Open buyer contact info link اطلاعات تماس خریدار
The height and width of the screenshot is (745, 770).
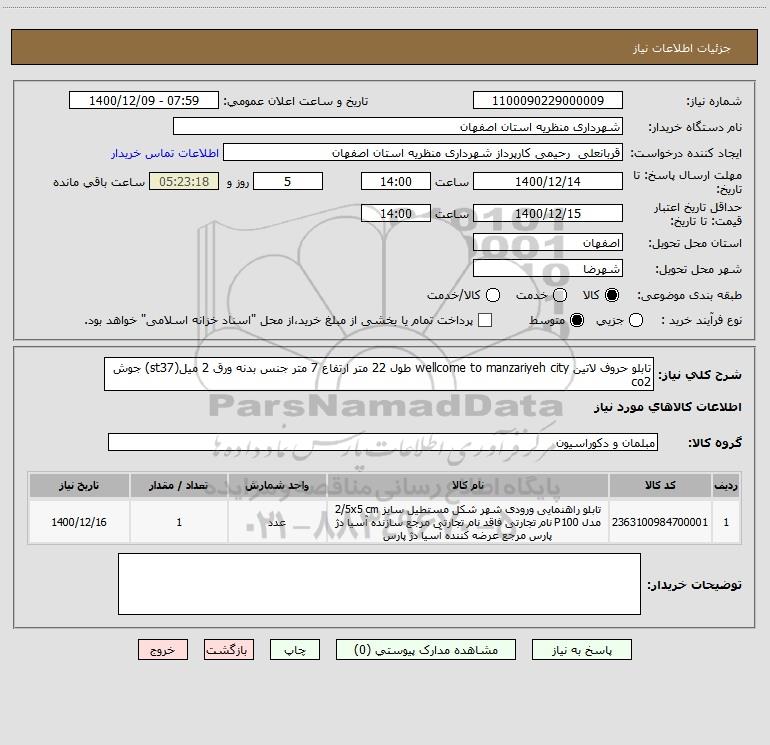point(165,153)
